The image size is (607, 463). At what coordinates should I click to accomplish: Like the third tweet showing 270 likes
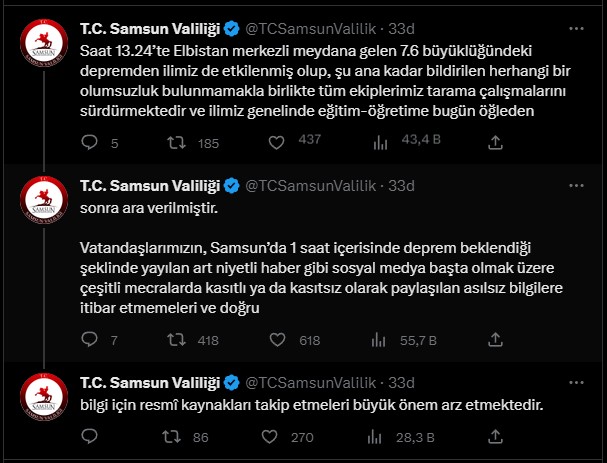tap(269, 437)
